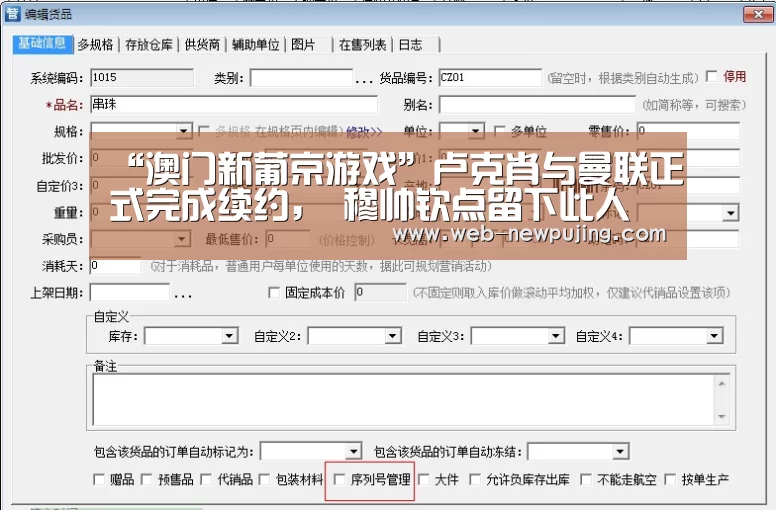Go to the 辅助单位 tab

(x=255, y=45)
